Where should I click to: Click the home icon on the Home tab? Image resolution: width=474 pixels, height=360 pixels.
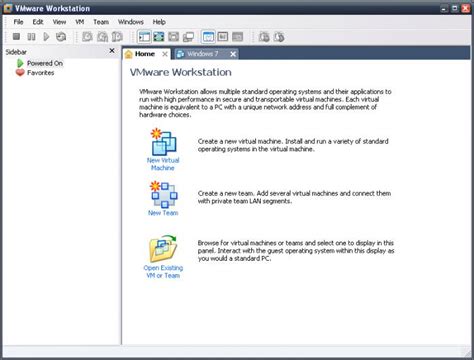[x=128, y=54]
